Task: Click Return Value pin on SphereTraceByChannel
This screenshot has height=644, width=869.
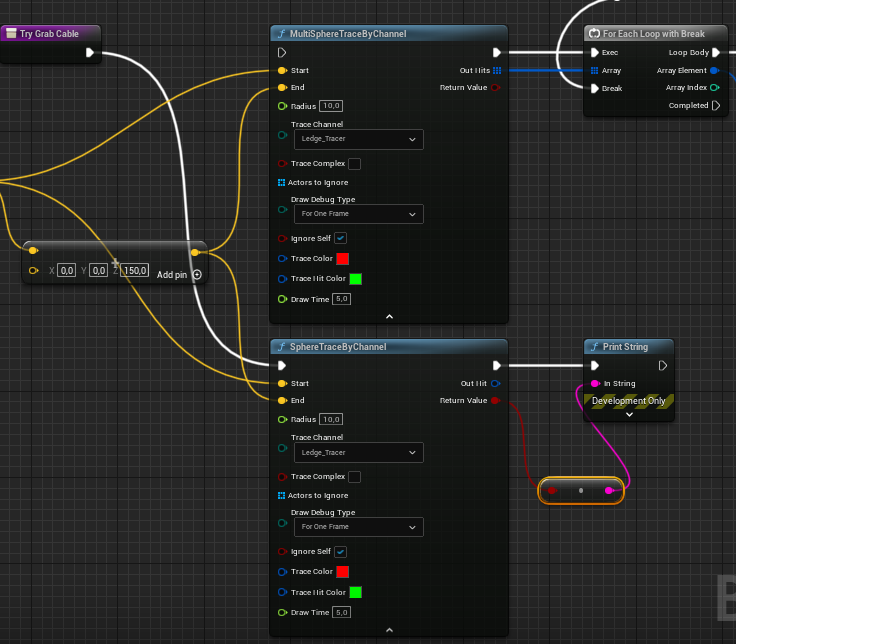Action: click(x=495, y=401)
